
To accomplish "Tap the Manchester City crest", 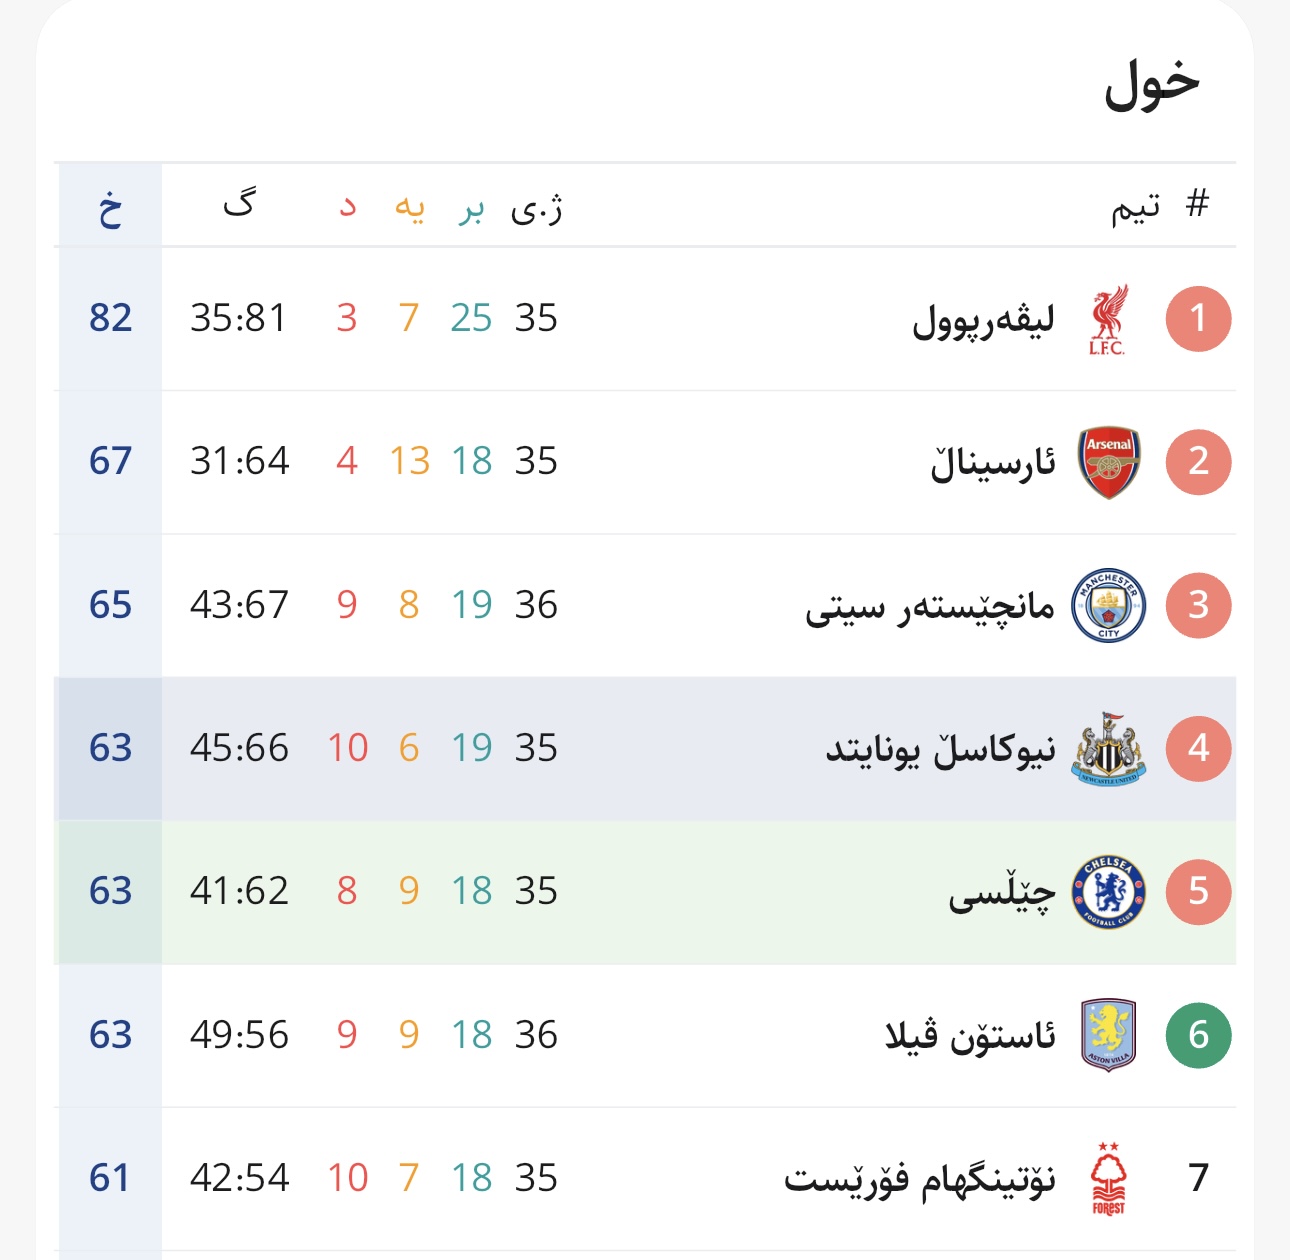I will point(1108,605).
